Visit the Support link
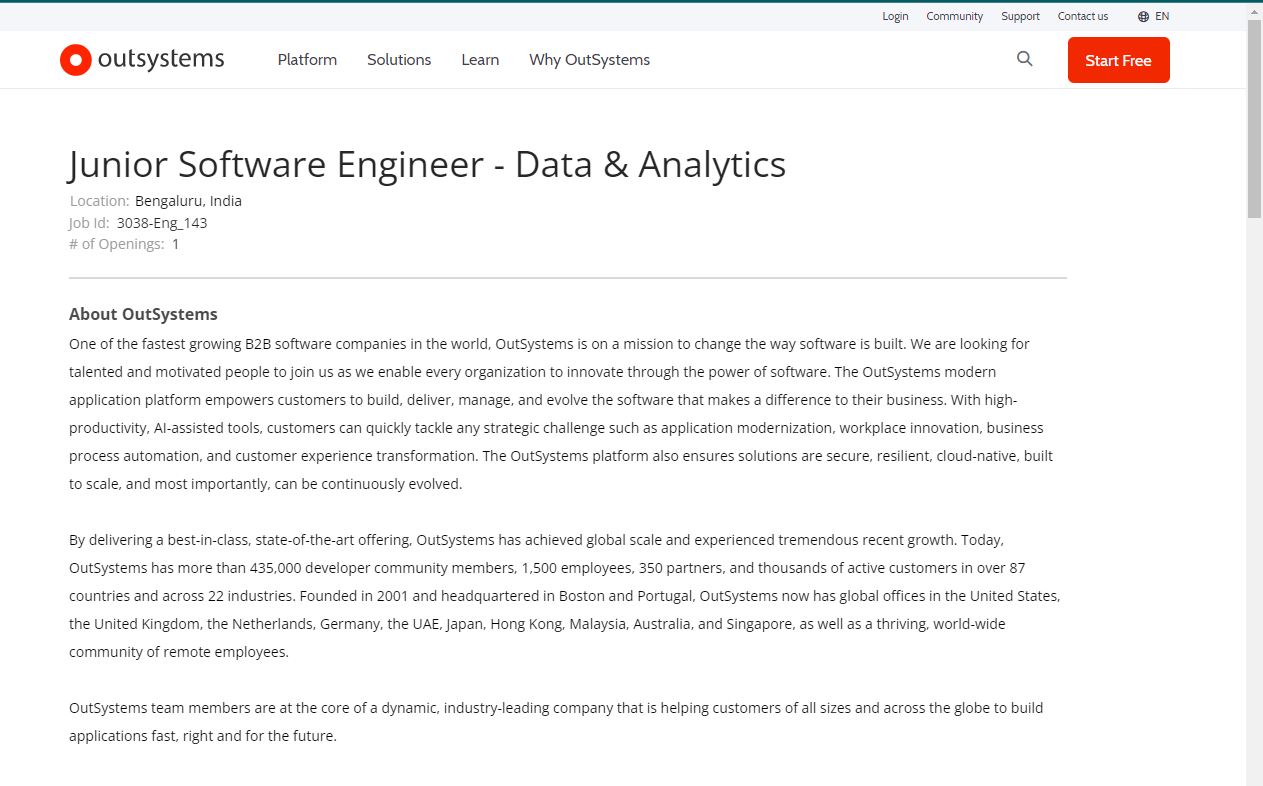The width and height of the screenshot is (1263, 786). pos(1020,16)
